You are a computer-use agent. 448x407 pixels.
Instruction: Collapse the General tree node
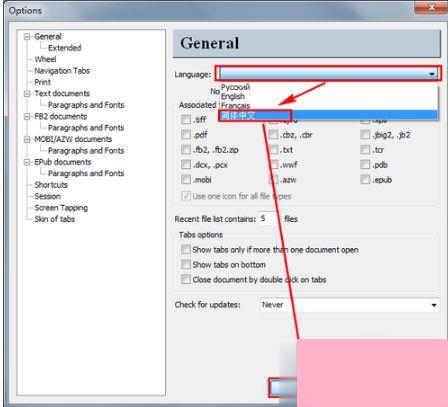click(27, 37)
